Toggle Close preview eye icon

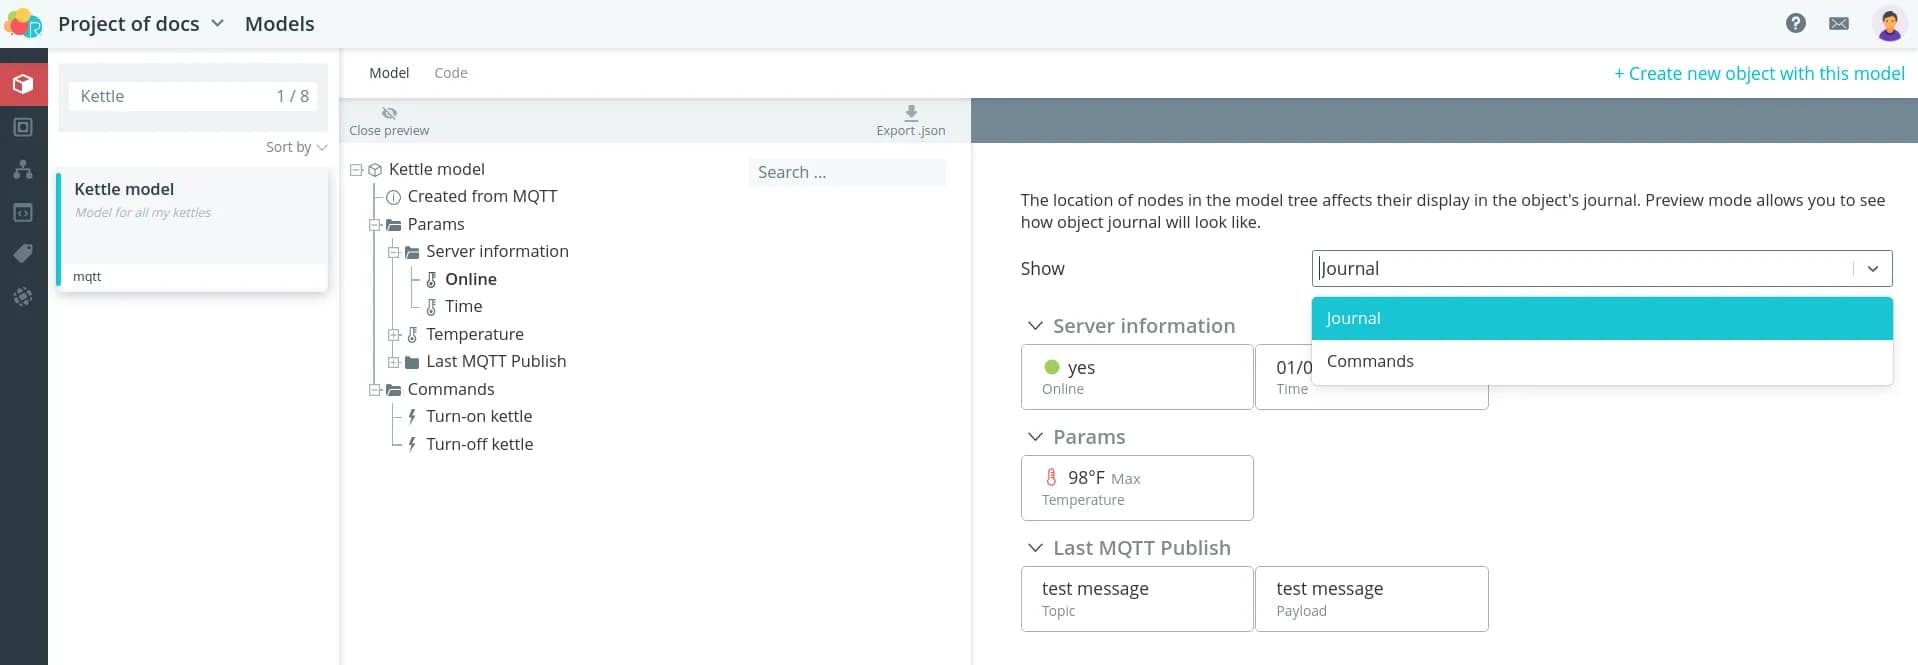pyautogui.click(x=389, y=113)
